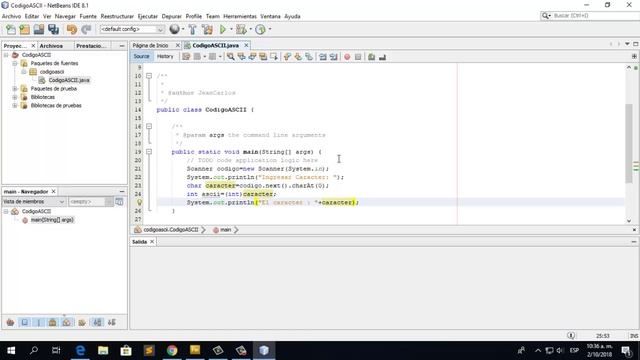Screen dimensions: 640x360
Task: Close the CodigoASCII.java editor tab
Action: tap(246, 45)
